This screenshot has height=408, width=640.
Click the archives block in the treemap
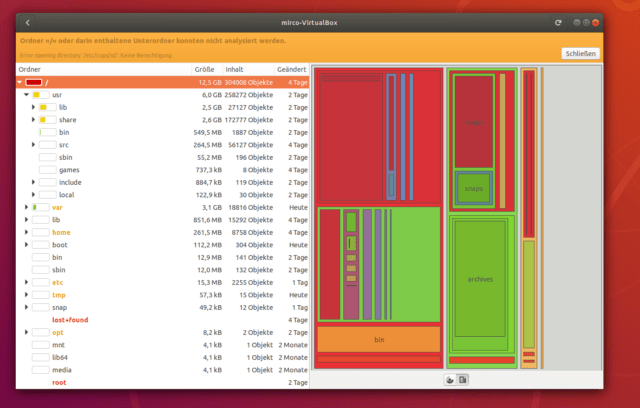click(x=480, y=279)
